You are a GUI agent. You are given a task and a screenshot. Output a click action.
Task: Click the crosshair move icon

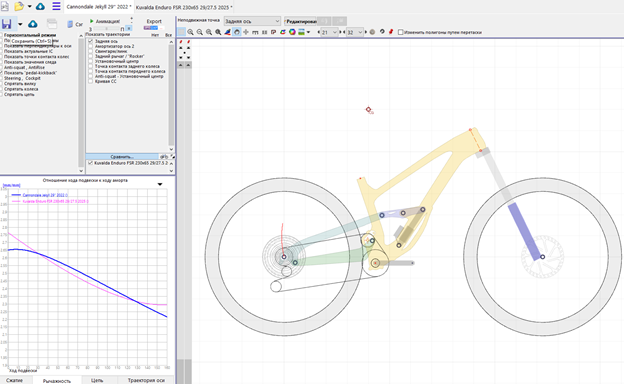coord(246,32)
